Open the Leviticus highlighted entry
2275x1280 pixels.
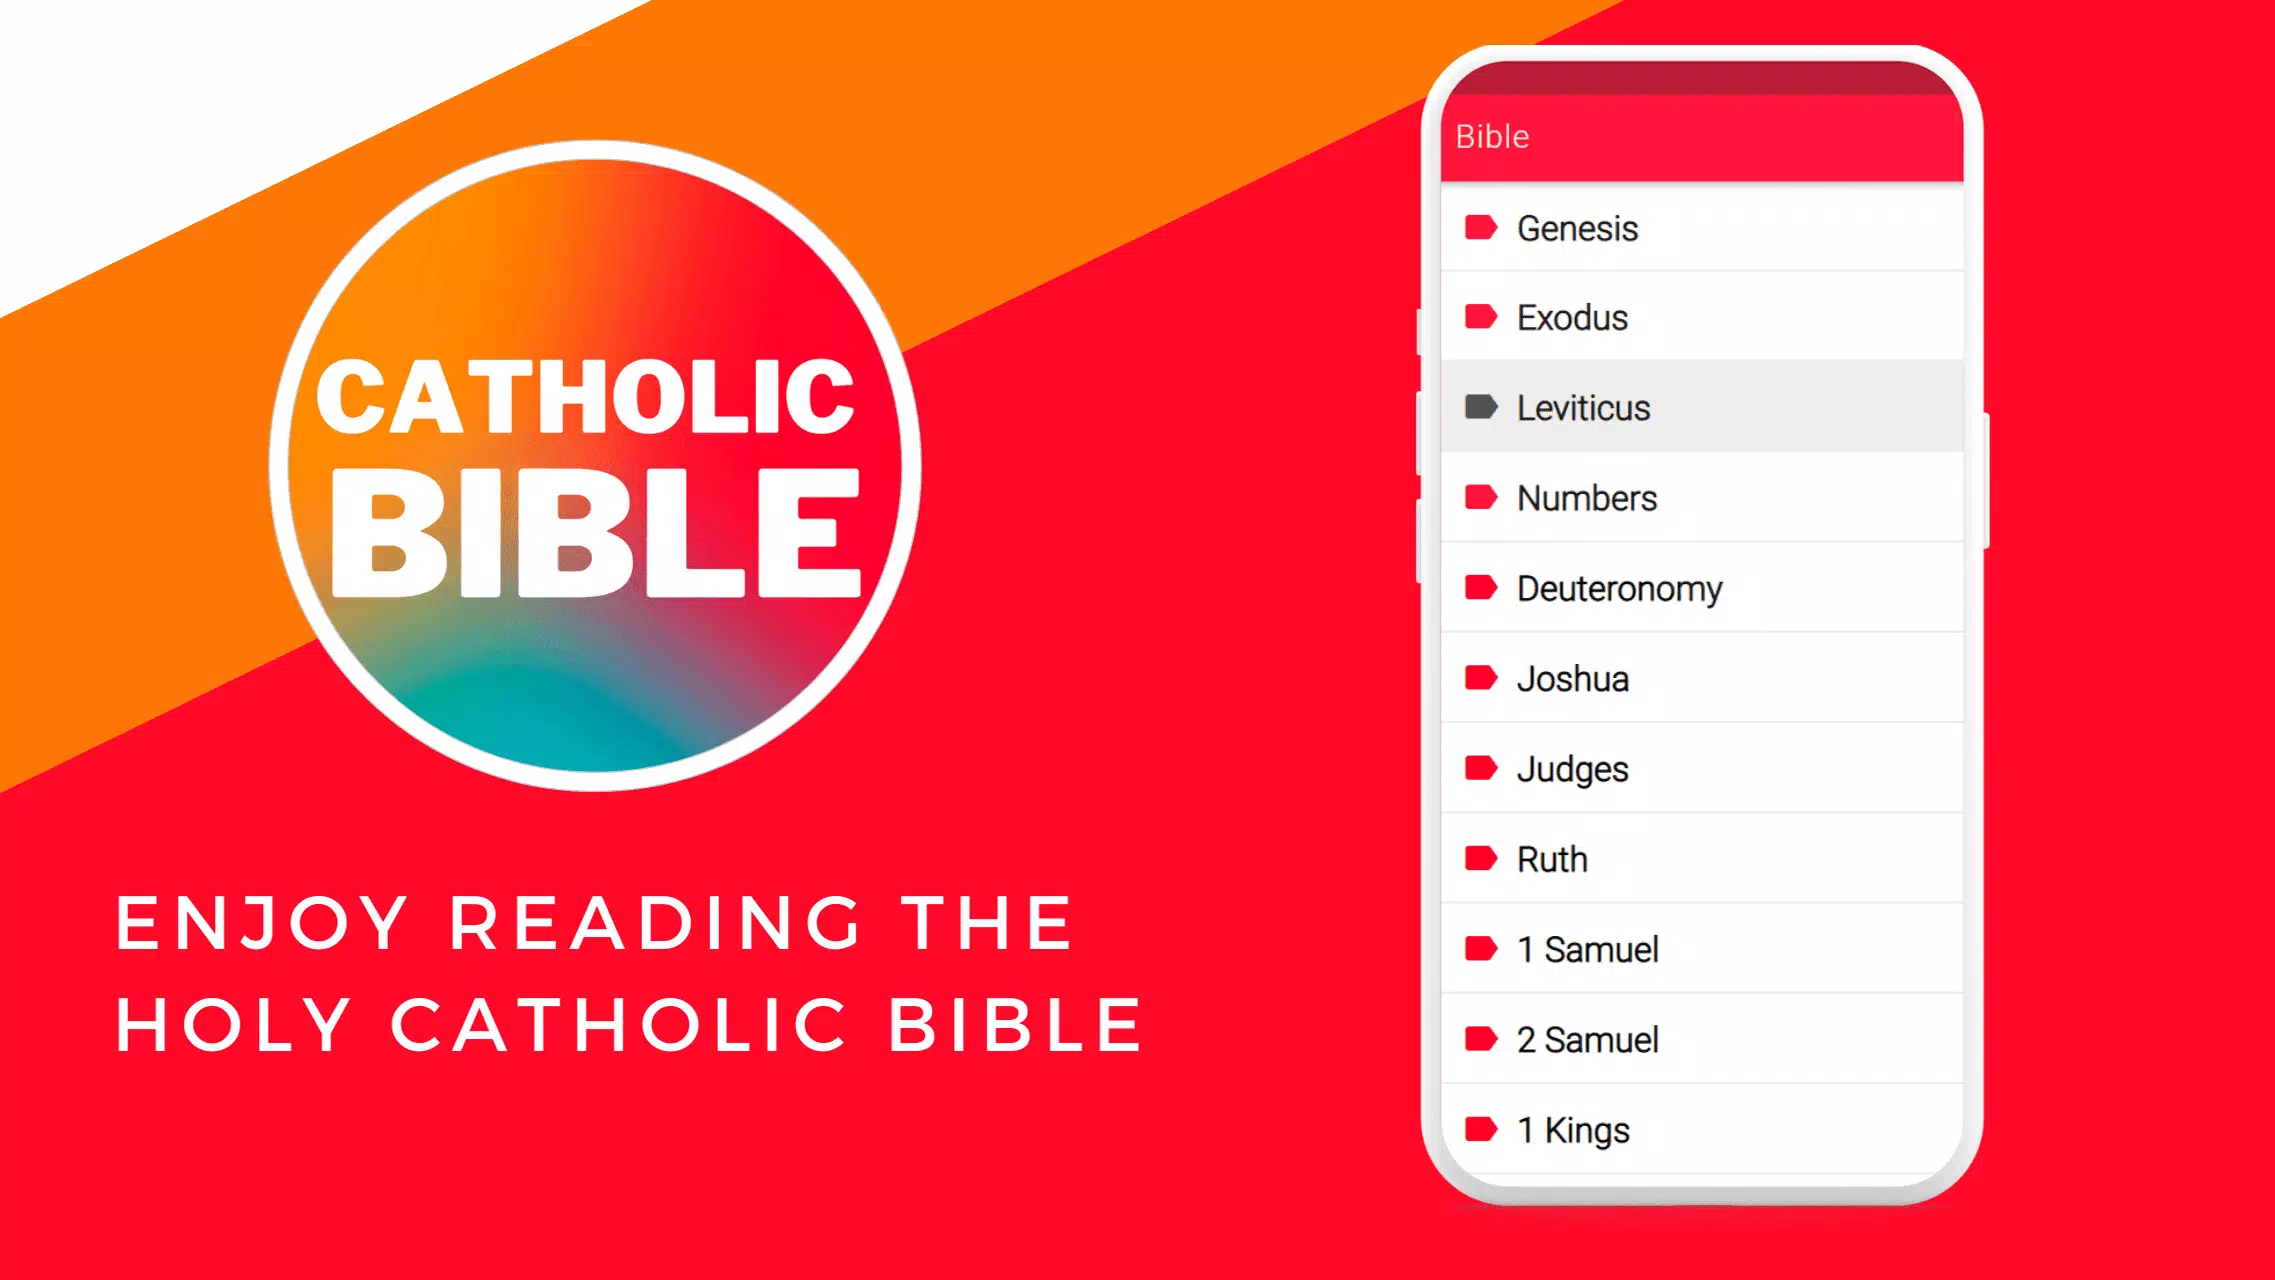(1703, 406)
